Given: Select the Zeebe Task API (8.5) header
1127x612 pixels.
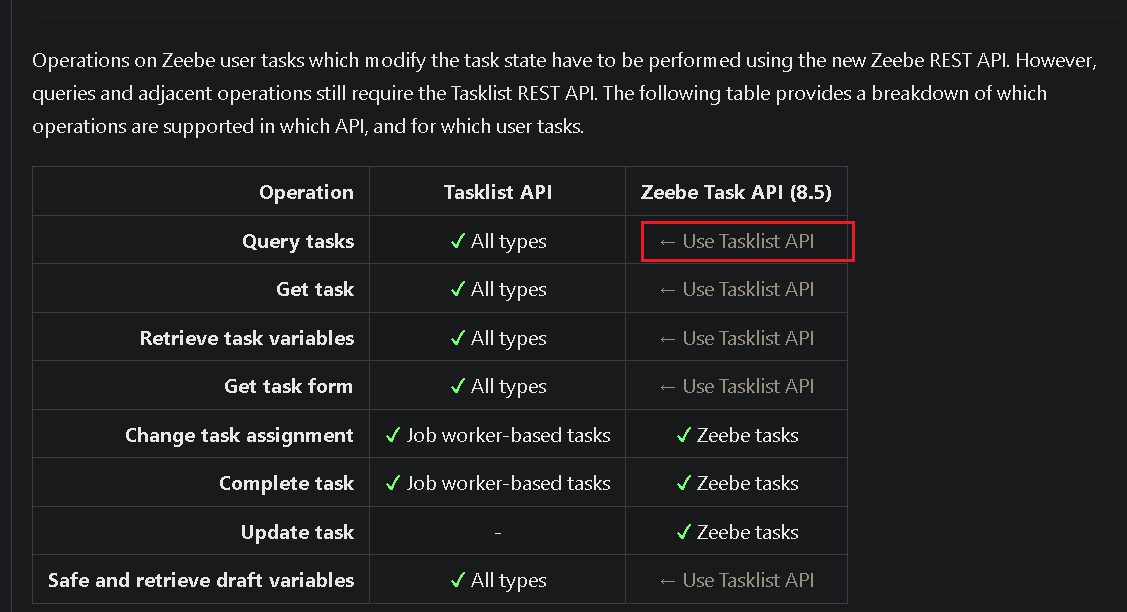Looking at the screenshot, I should pos(736,192).
